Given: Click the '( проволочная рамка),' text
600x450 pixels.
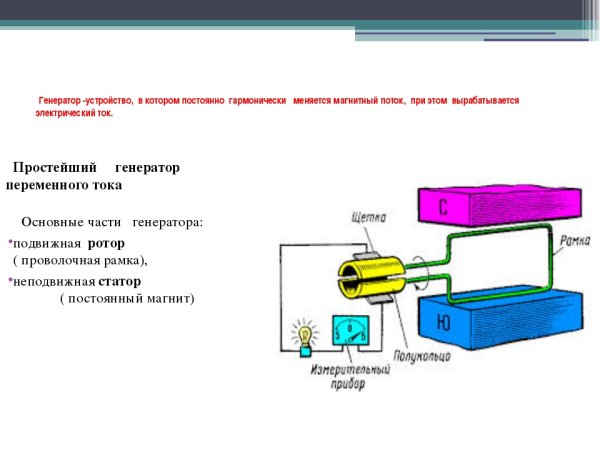Looking at the screenshot, I should point(79,260).
